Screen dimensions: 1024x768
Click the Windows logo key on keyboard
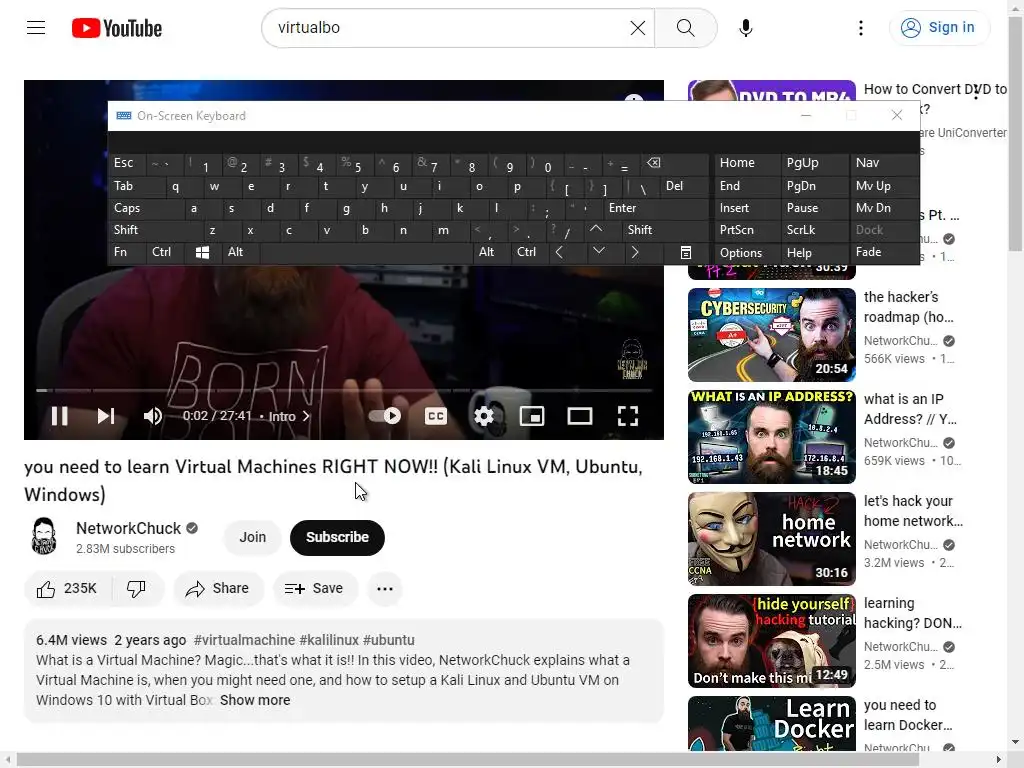pos(202,252)
